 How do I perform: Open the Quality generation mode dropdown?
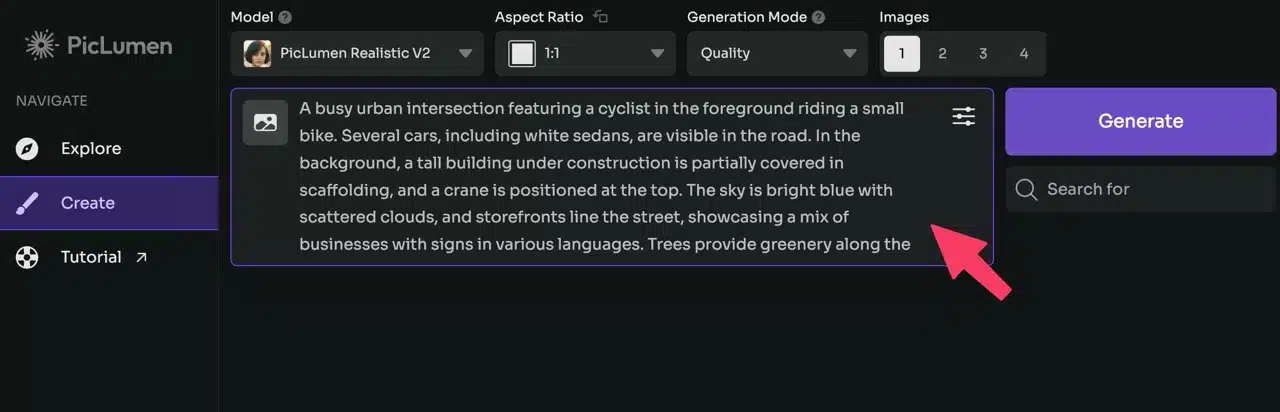point(777,53)
